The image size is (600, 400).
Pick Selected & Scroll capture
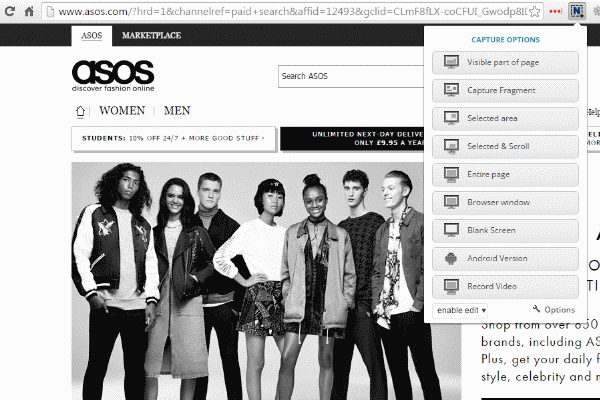tap(505, 146)
